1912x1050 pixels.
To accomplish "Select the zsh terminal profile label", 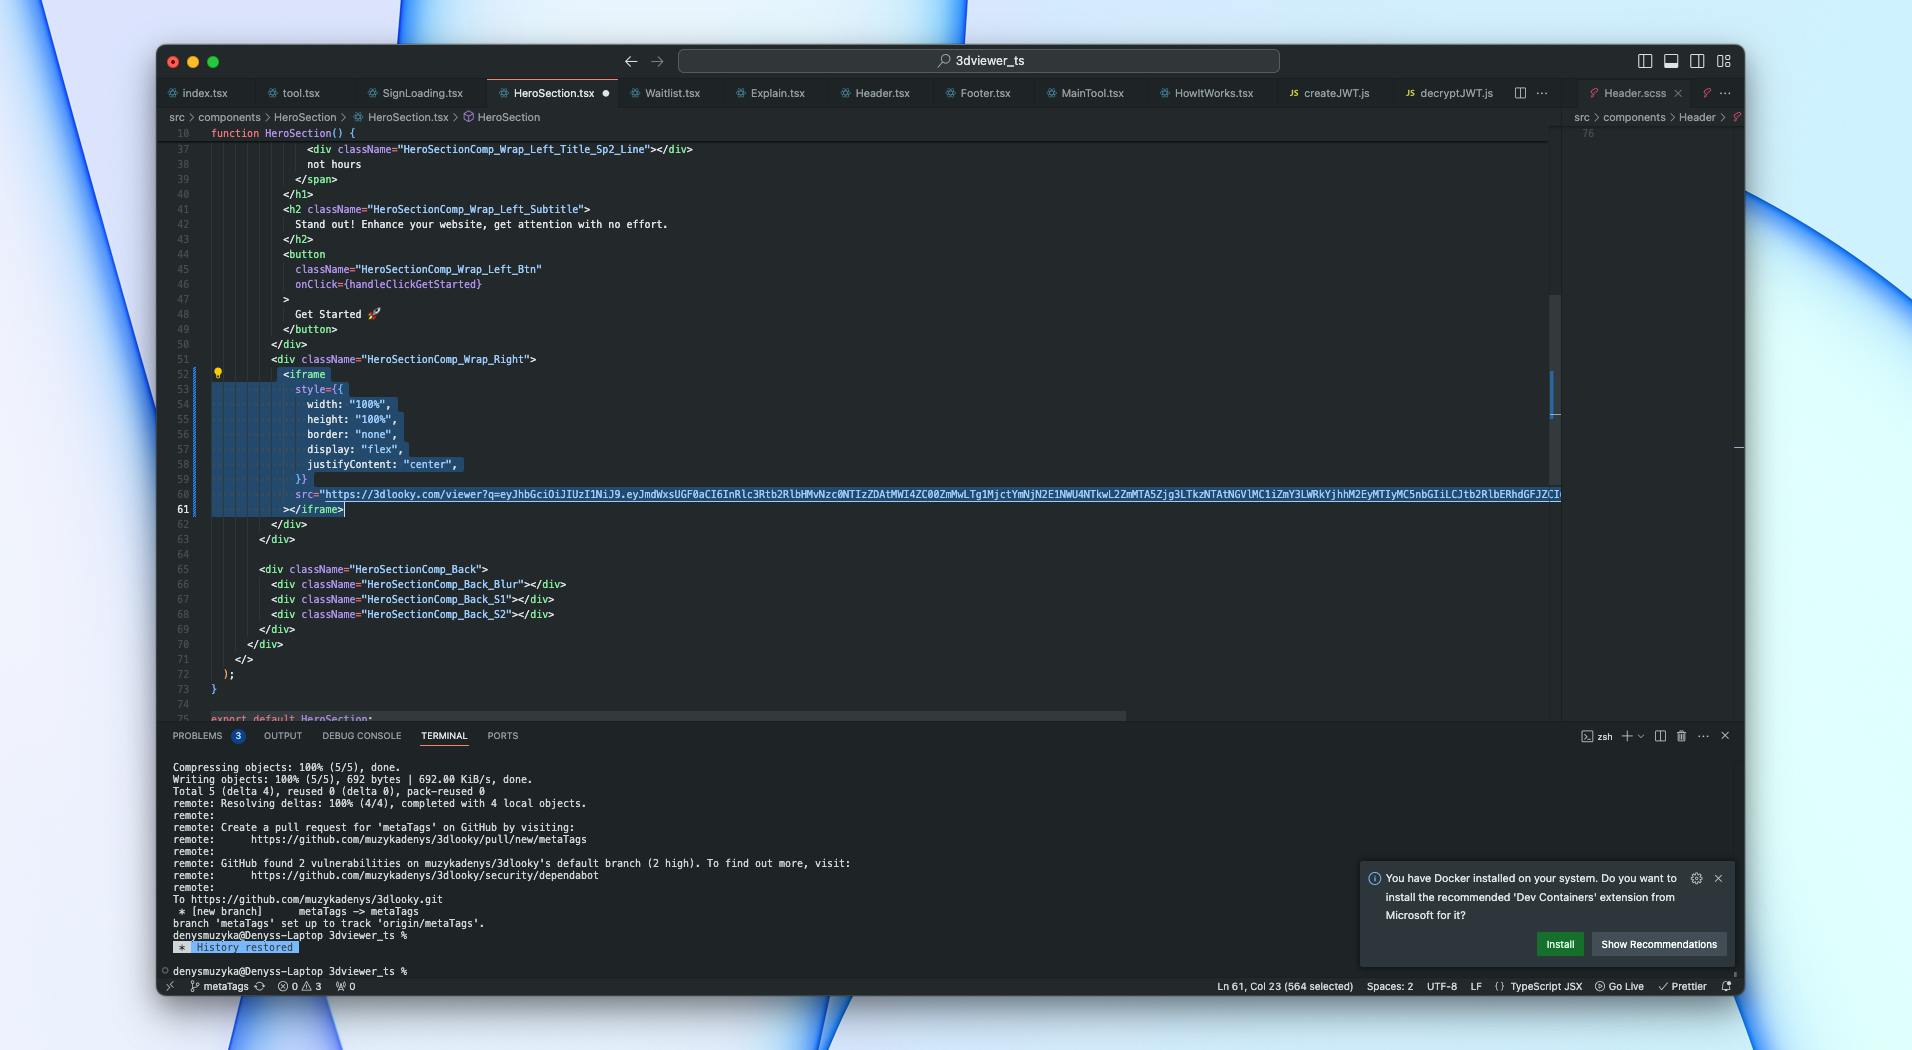I will pos(1597,736).
